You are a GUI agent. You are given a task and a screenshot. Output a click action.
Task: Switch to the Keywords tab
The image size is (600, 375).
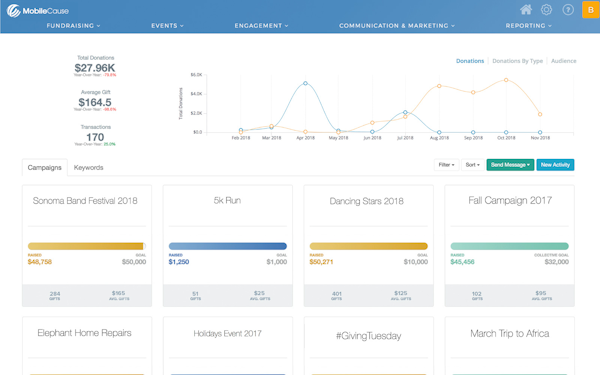[88, 168]
